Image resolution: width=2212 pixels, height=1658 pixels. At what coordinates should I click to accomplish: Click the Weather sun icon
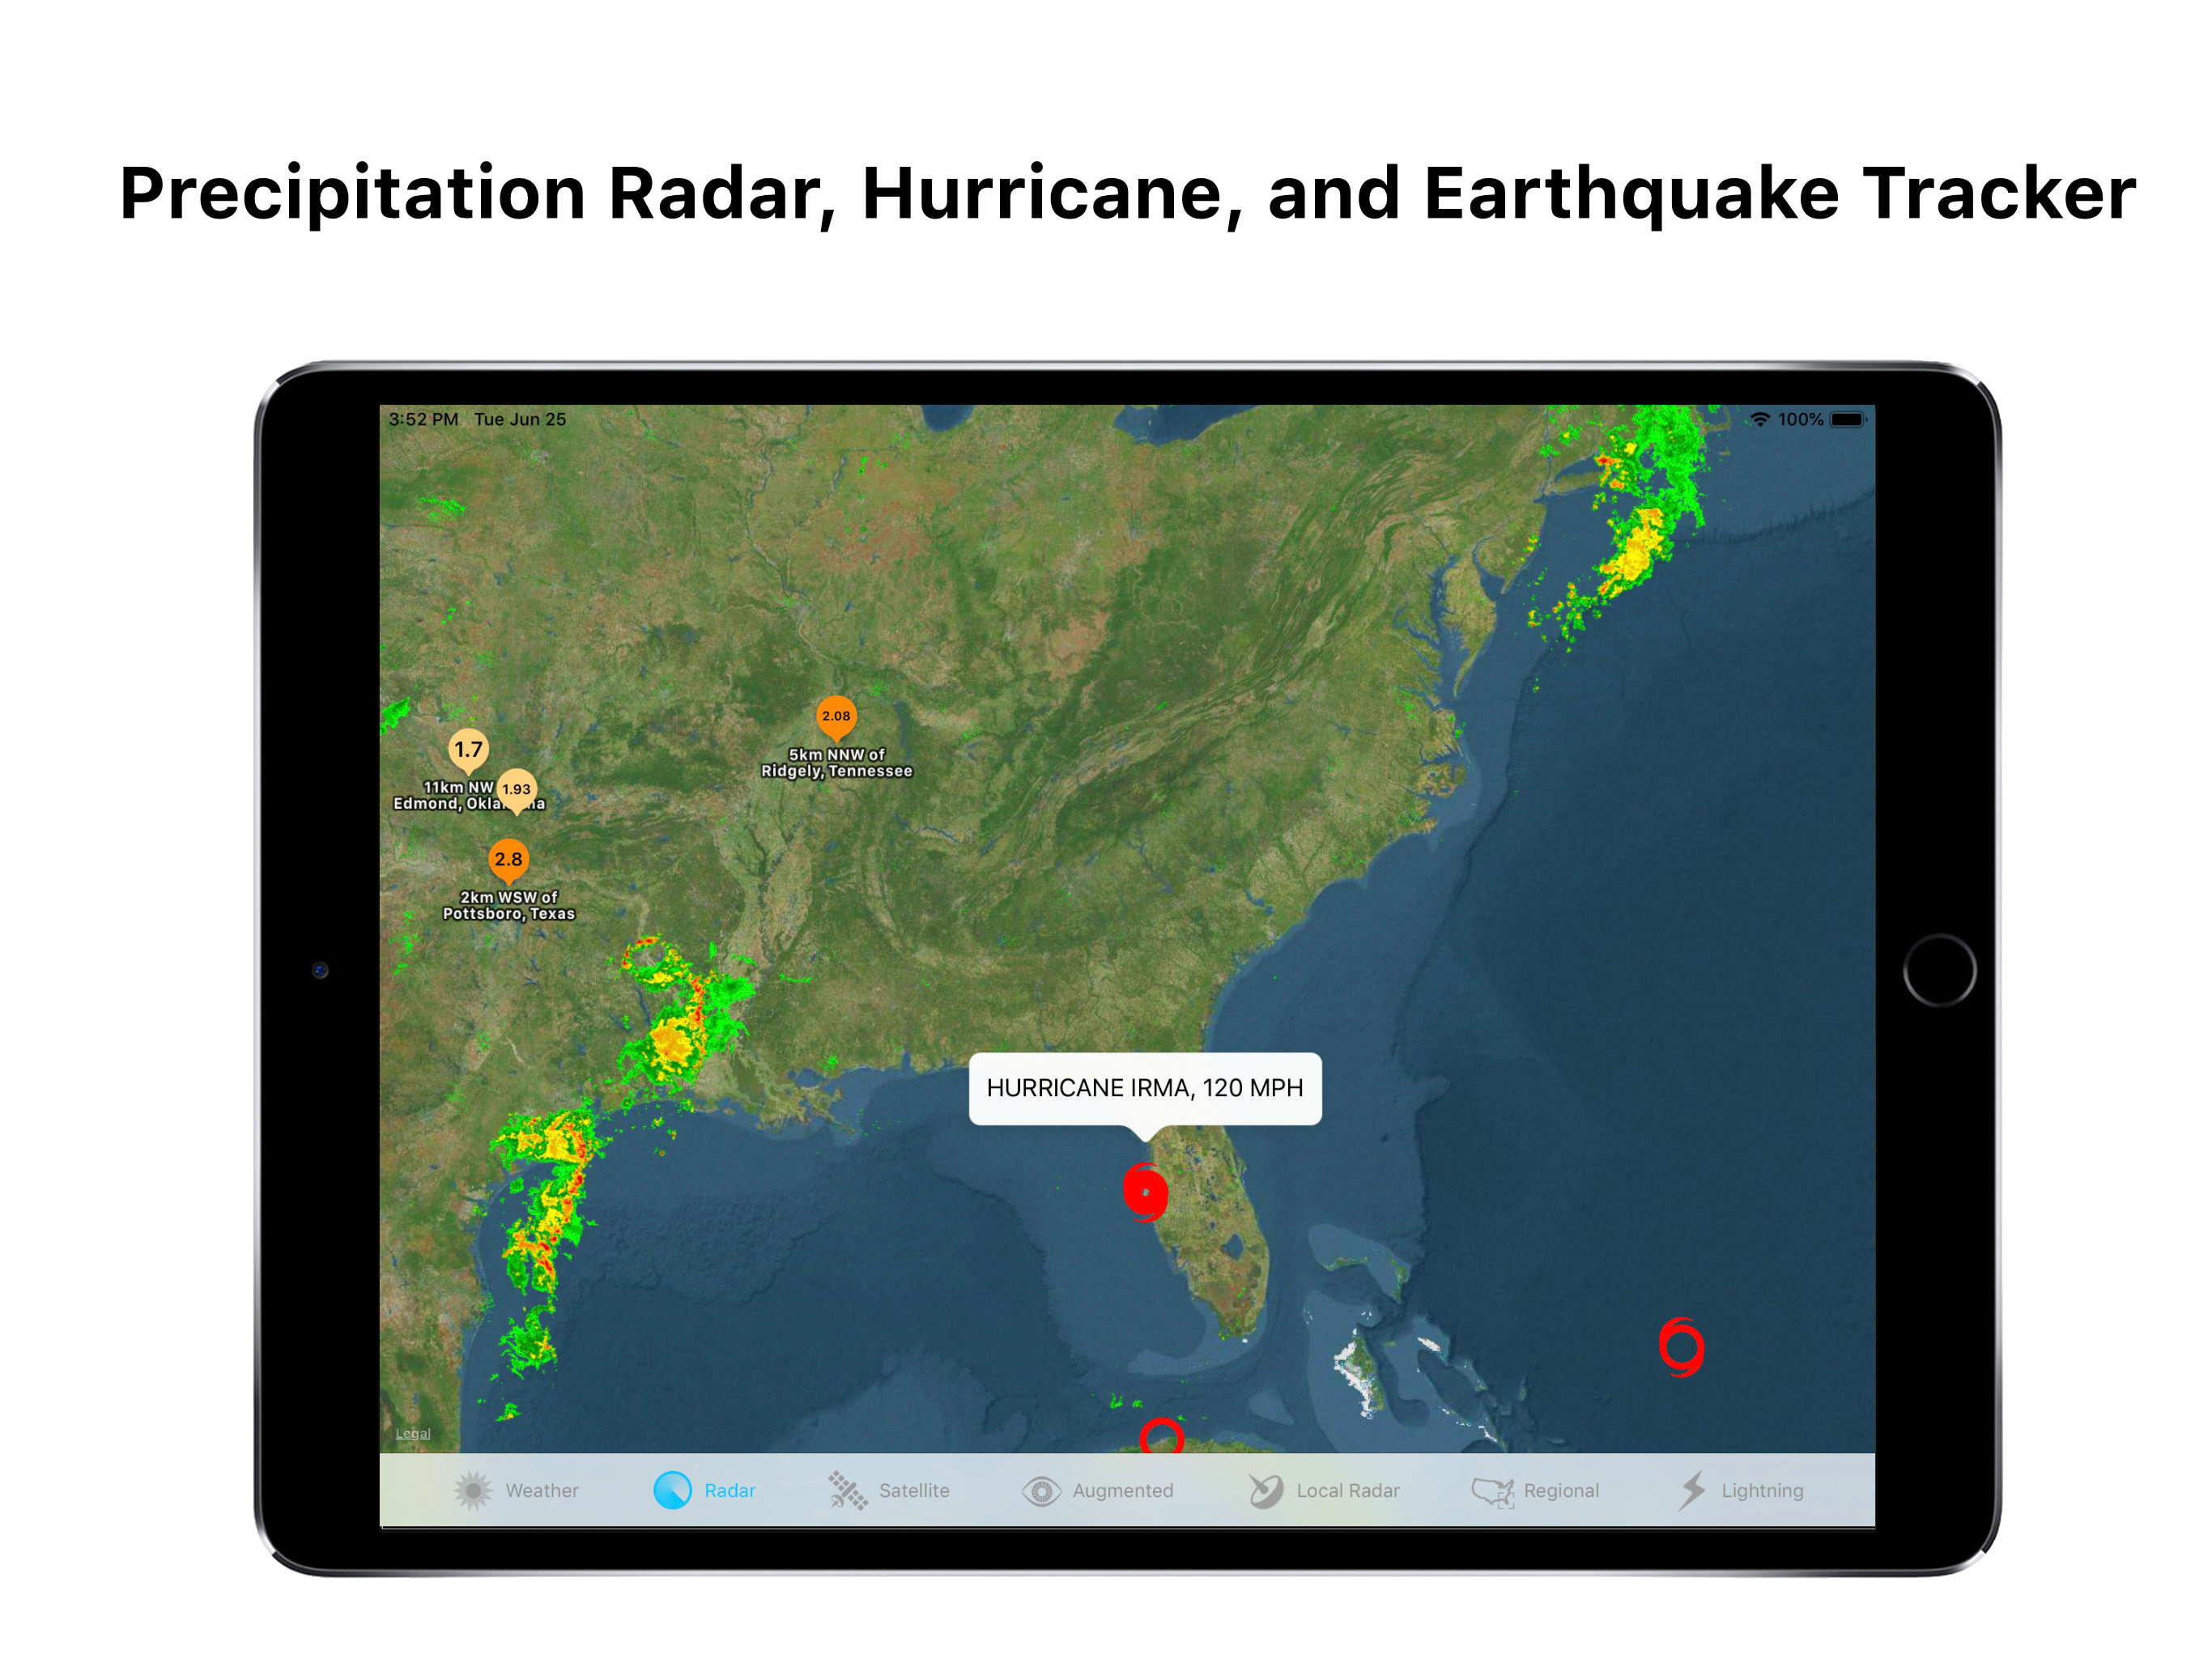(473, 1490)
